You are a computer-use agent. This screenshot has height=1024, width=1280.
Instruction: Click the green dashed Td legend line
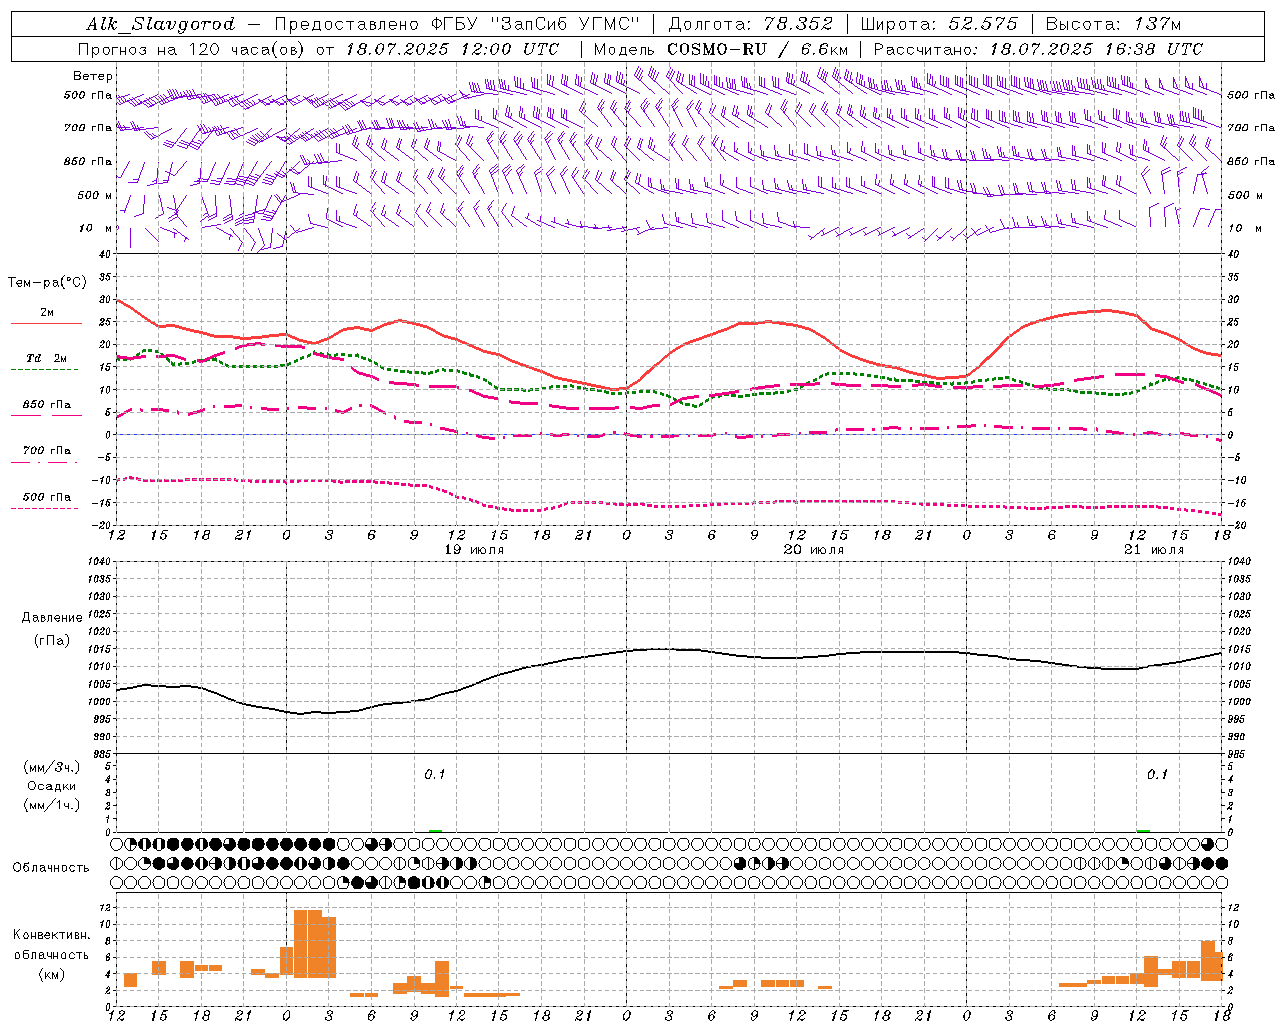[x=44, y=370]
